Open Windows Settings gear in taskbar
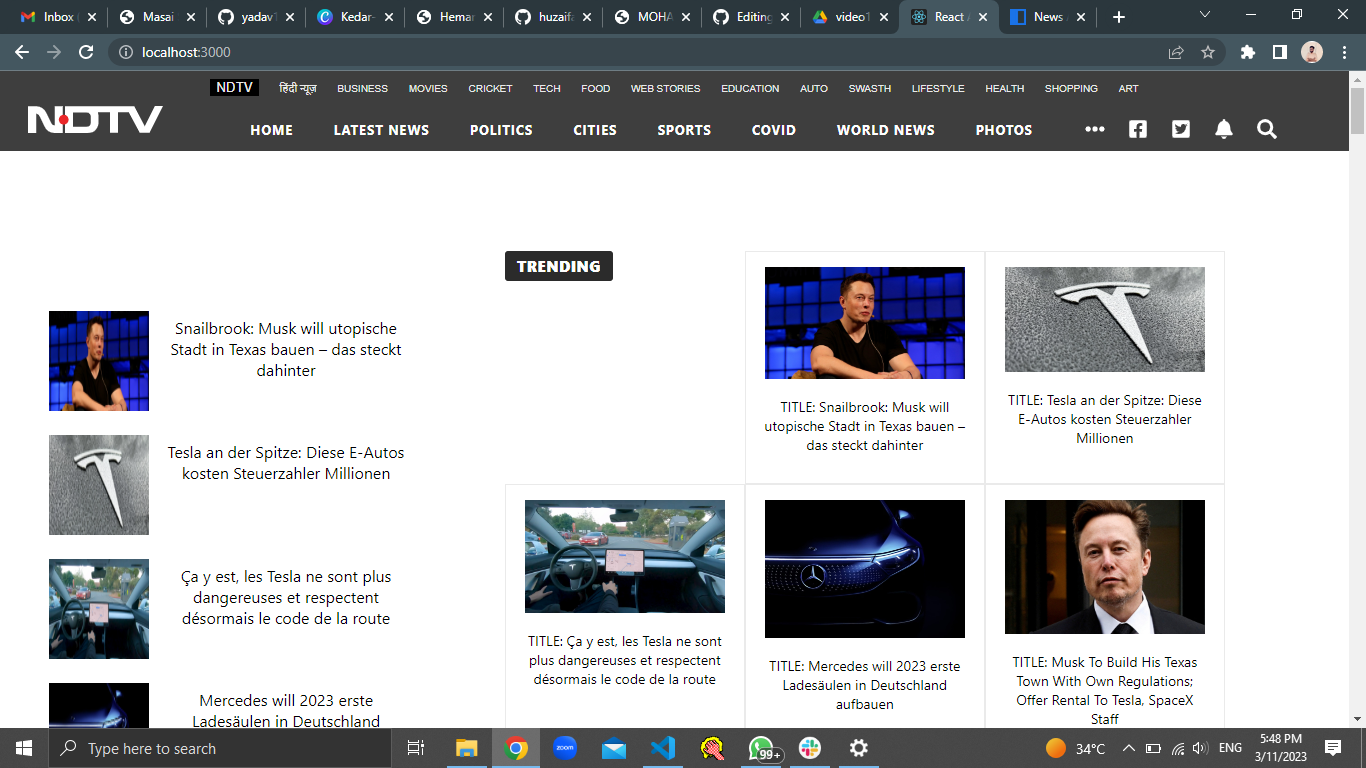This screenshot has width=1366, height=768. [x=858, y=748]
